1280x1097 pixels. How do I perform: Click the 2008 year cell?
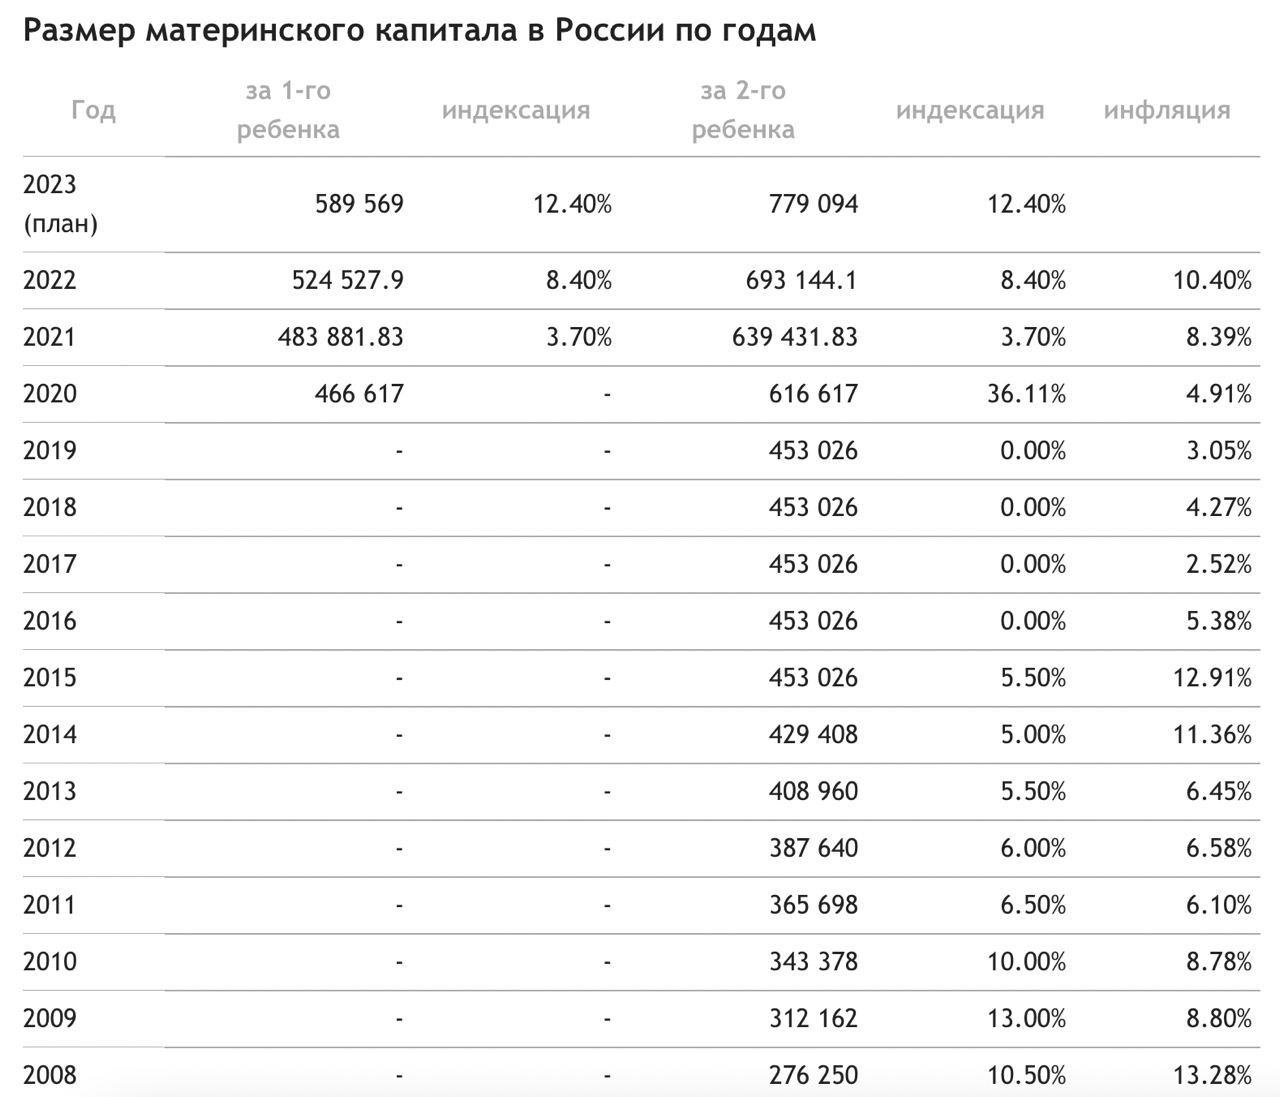tap(50, 1076)
